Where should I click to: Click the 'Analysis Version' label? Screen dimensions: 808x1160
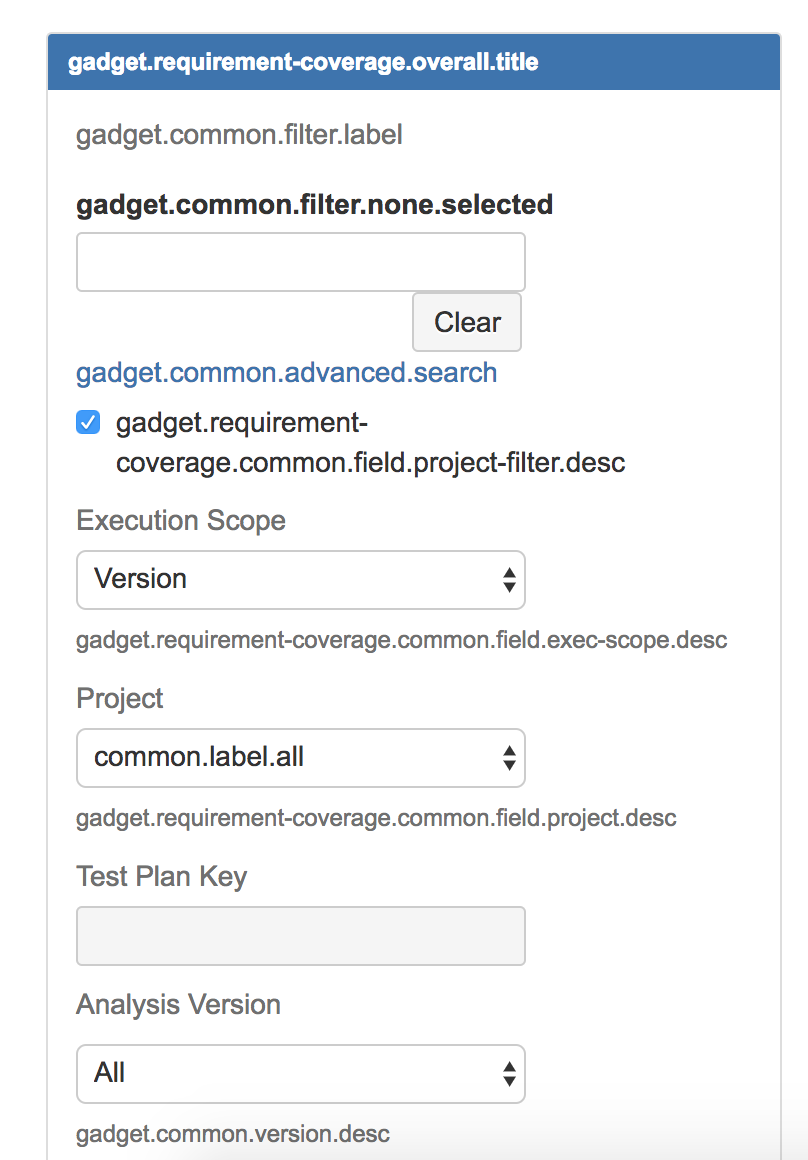pos(178,1005)
